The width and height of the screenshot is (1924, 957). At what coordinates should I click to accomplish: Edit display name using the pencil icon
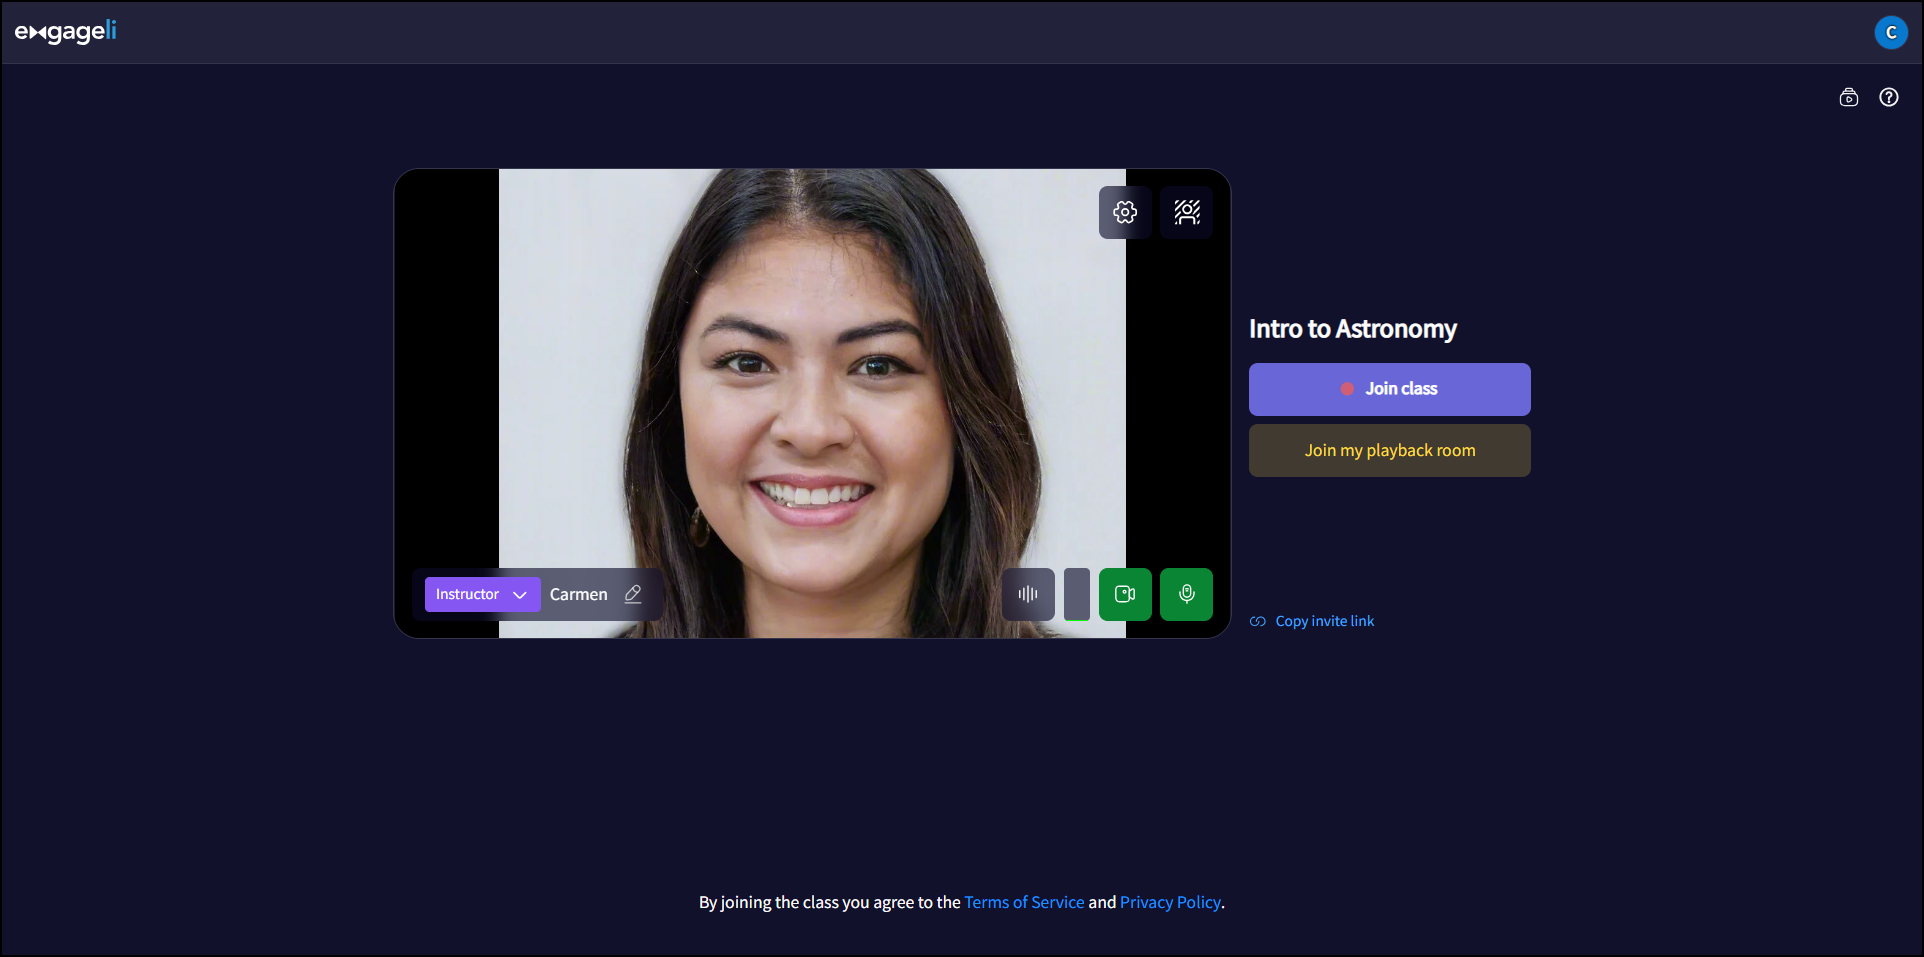[x=633, y=594]
